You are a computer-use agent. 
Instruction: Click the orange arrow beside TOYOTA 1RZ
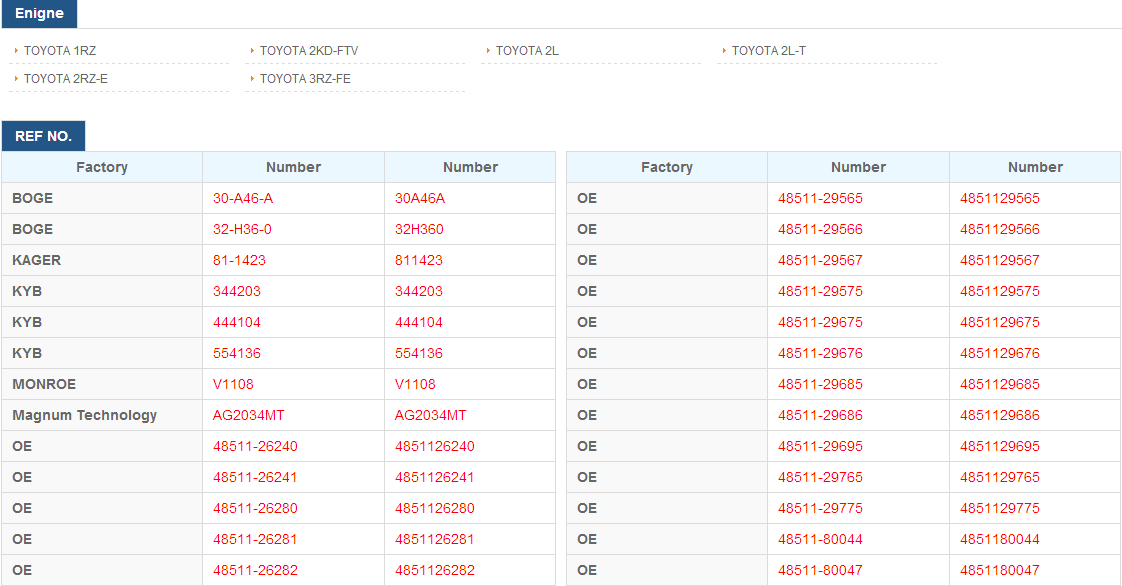pos(16,51)
